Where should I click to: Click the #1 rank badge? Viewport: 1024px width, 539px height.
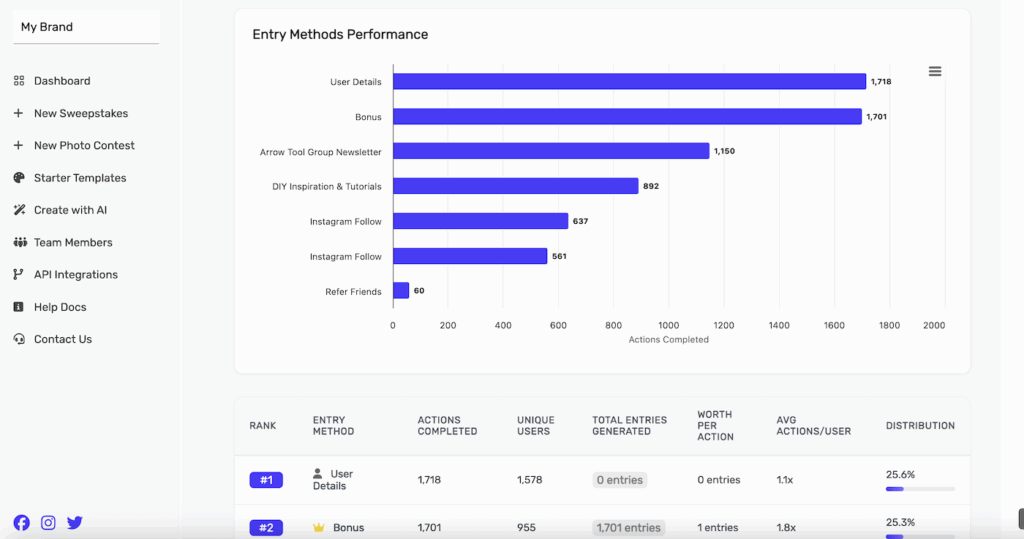pos(266,480)
